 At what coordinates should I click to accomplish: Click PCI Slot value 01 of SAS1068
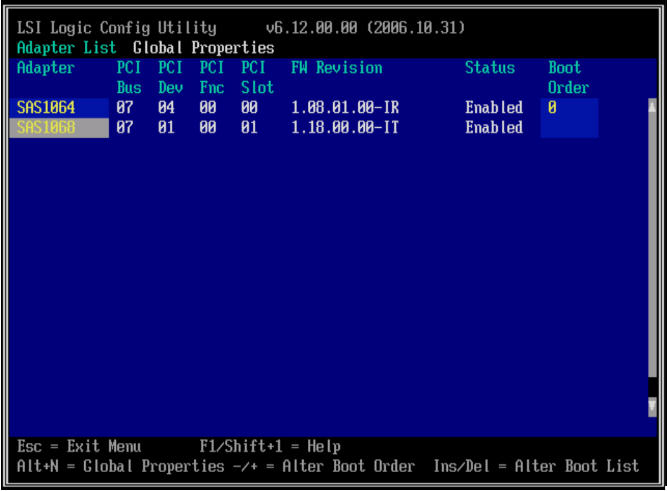tap(249, 128)
